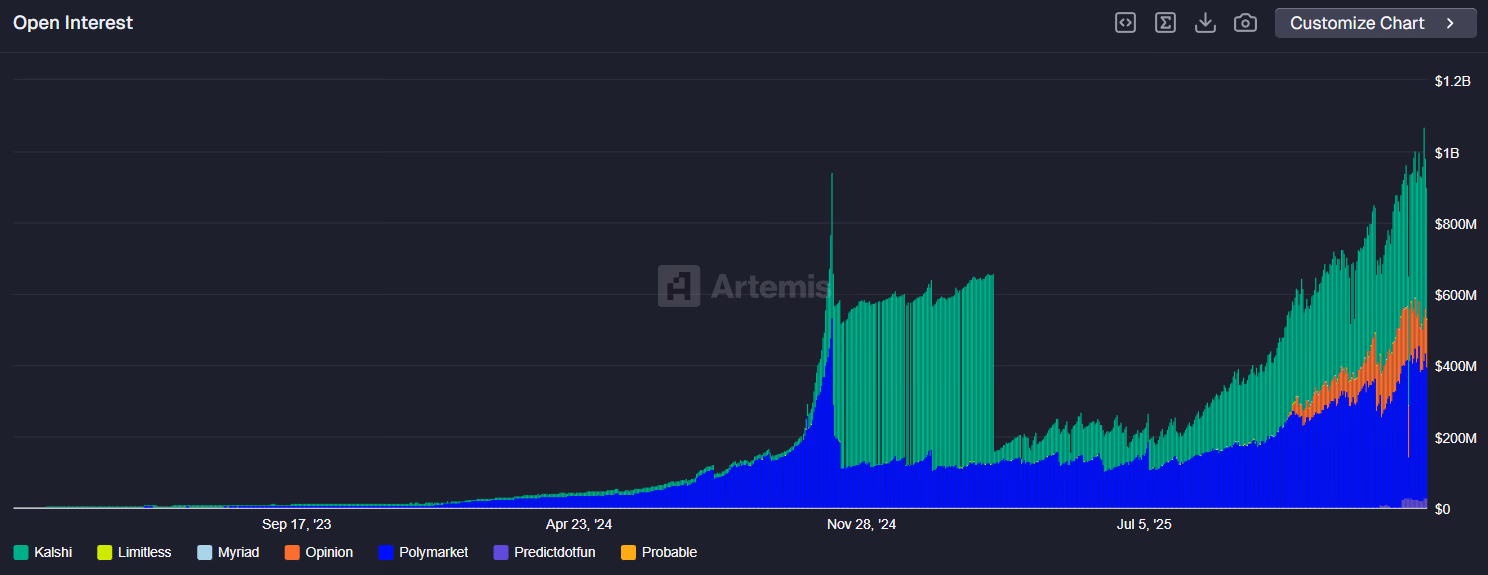Select the Opinion legend label

click(x=329, y=552)
